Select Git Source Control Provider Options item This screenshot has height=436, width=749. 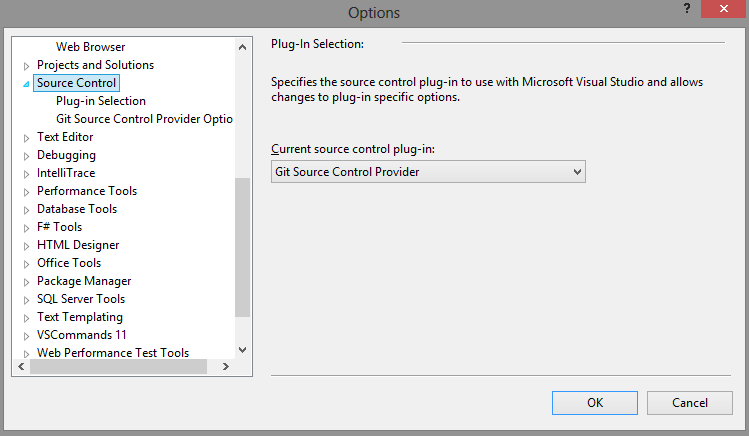click(x=144, y=119)
